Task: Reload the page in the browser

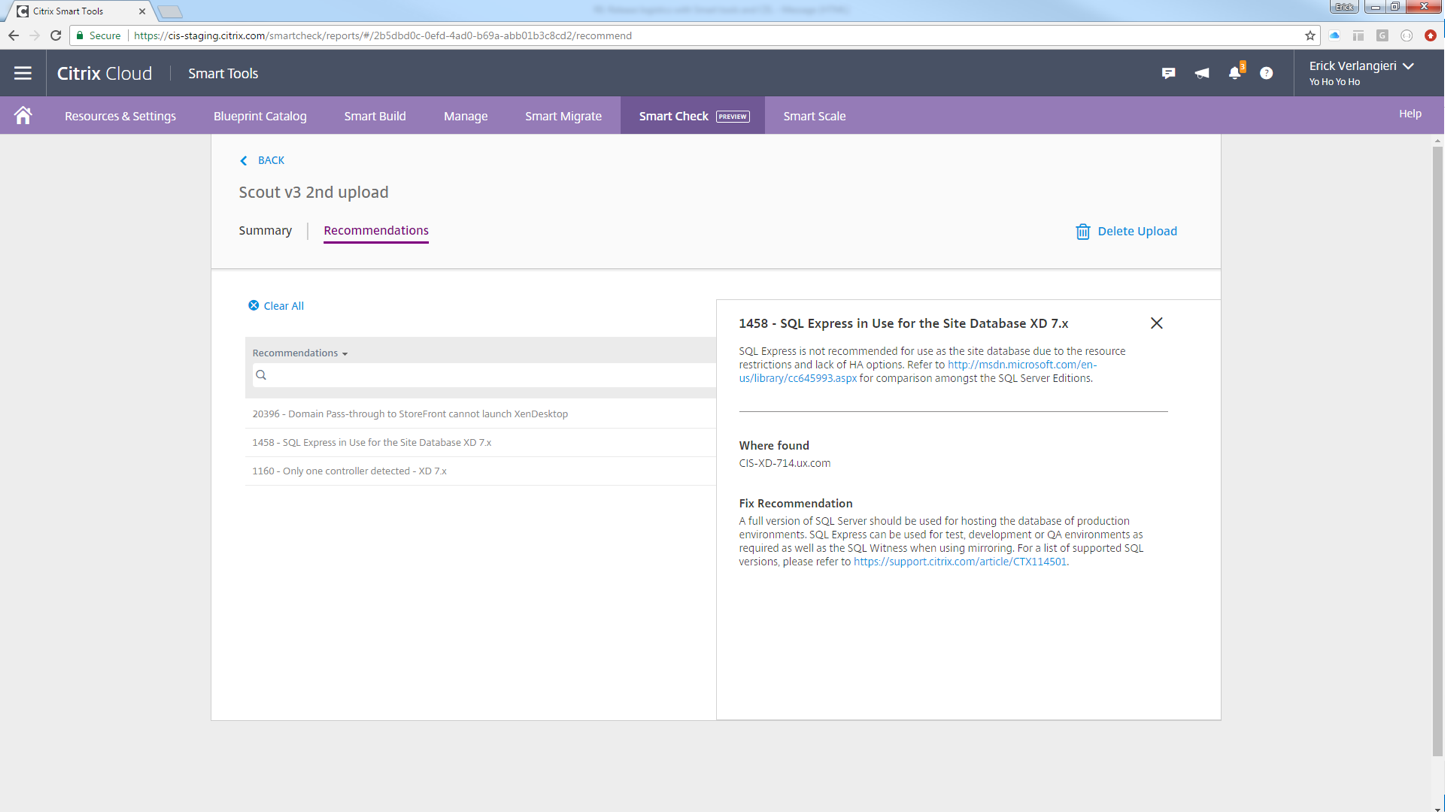Action: tap(58, 35)
